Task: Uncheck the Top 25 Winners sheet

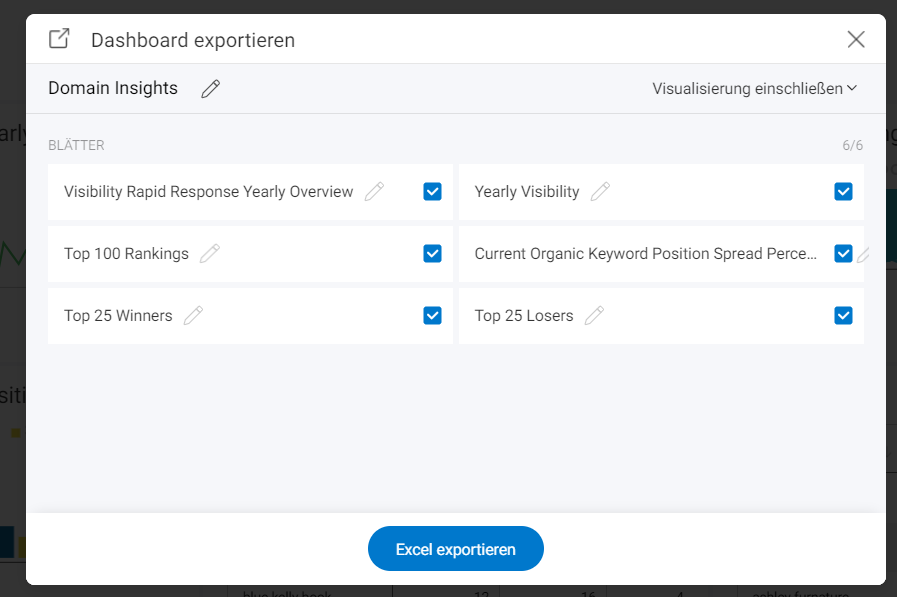Action: click(x=432, y=315)
